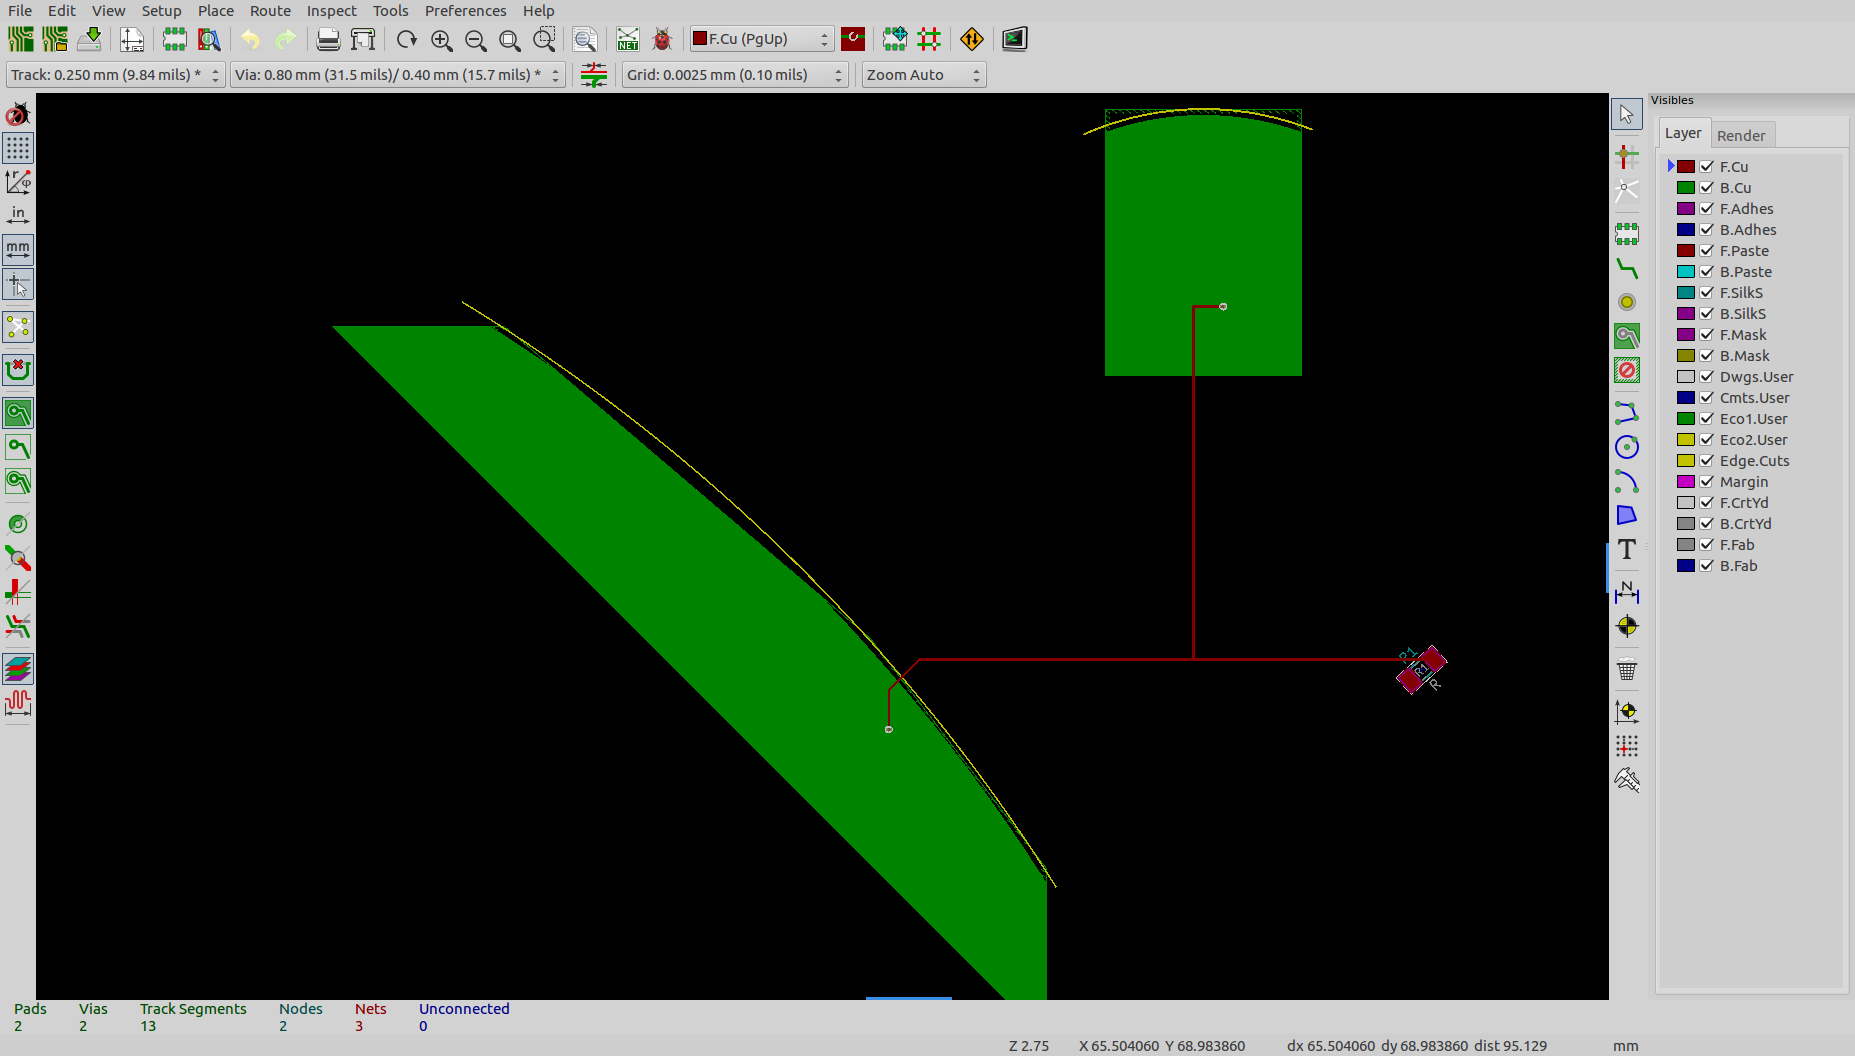This screenshot has width=1855, height=1056.
Task: Expand the Grid size dropdown
Action: point(734,75)
